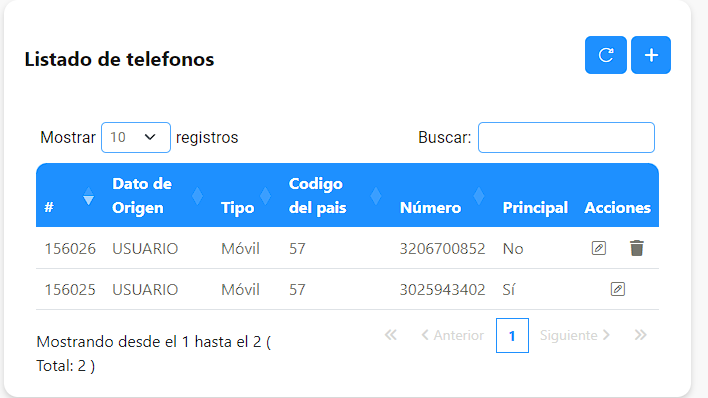Viewport: 708px width, 398px height.
Task: Click the Anterior pagination link
Action: tap(452, 335)
